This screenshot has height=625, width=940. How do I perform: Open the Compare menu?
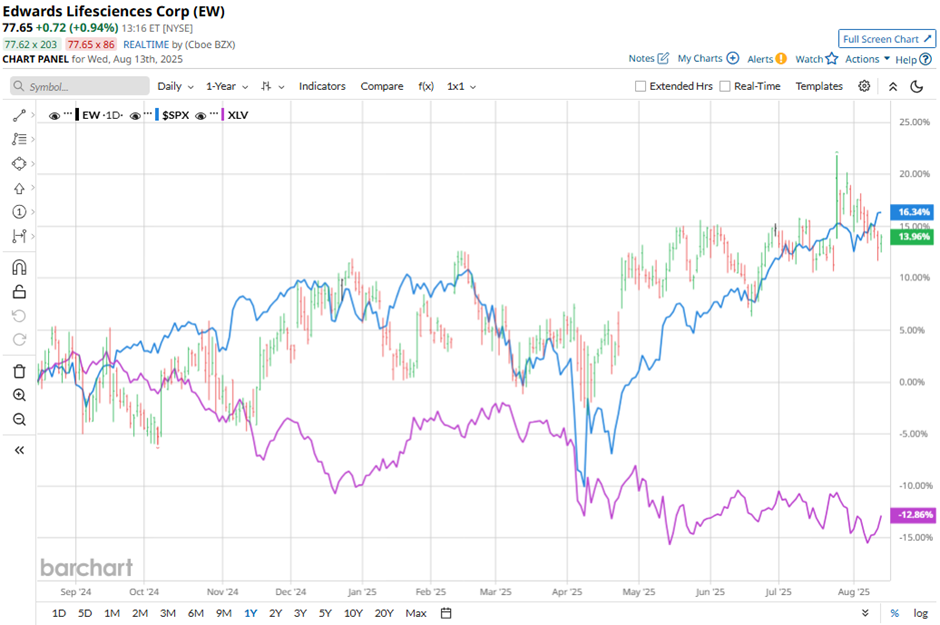click(382, 86)
